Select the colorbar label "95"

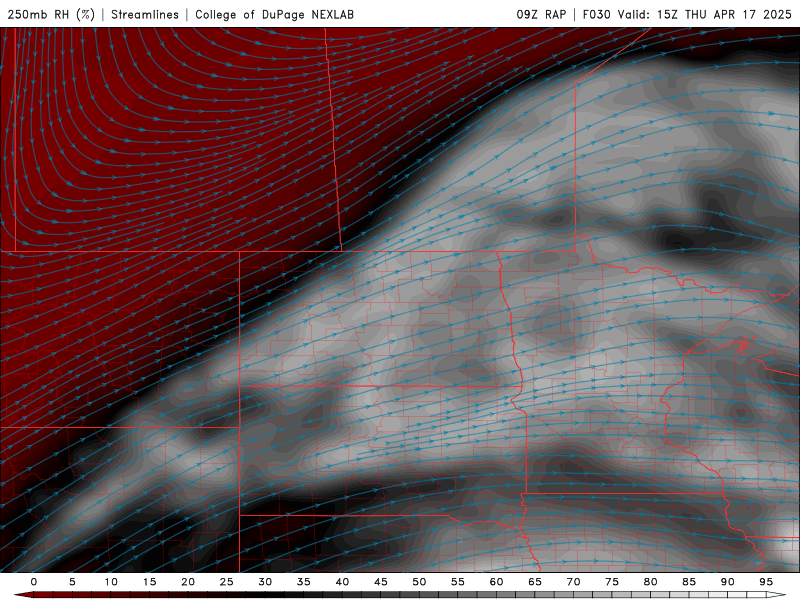tap(766, 582)
